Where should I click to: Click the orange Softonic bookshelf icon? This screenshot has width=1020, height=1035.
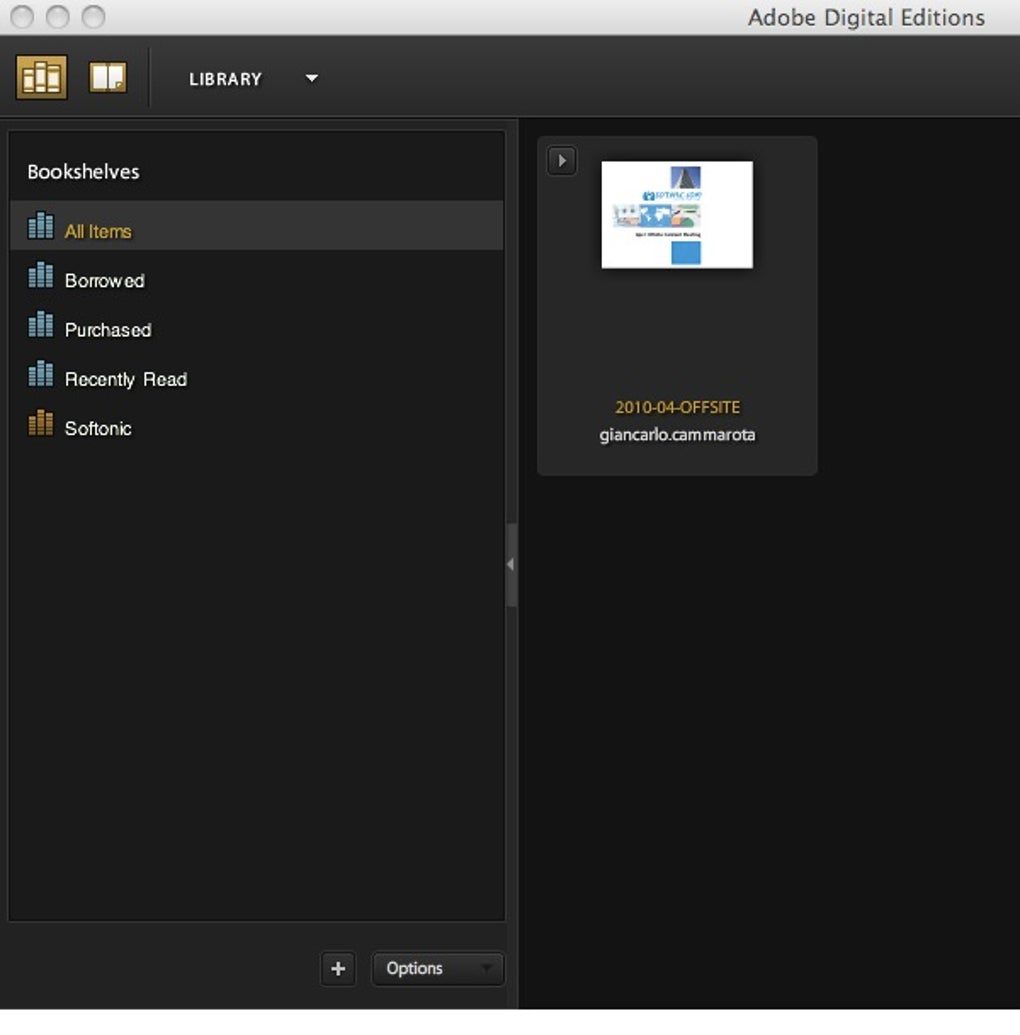41,422
